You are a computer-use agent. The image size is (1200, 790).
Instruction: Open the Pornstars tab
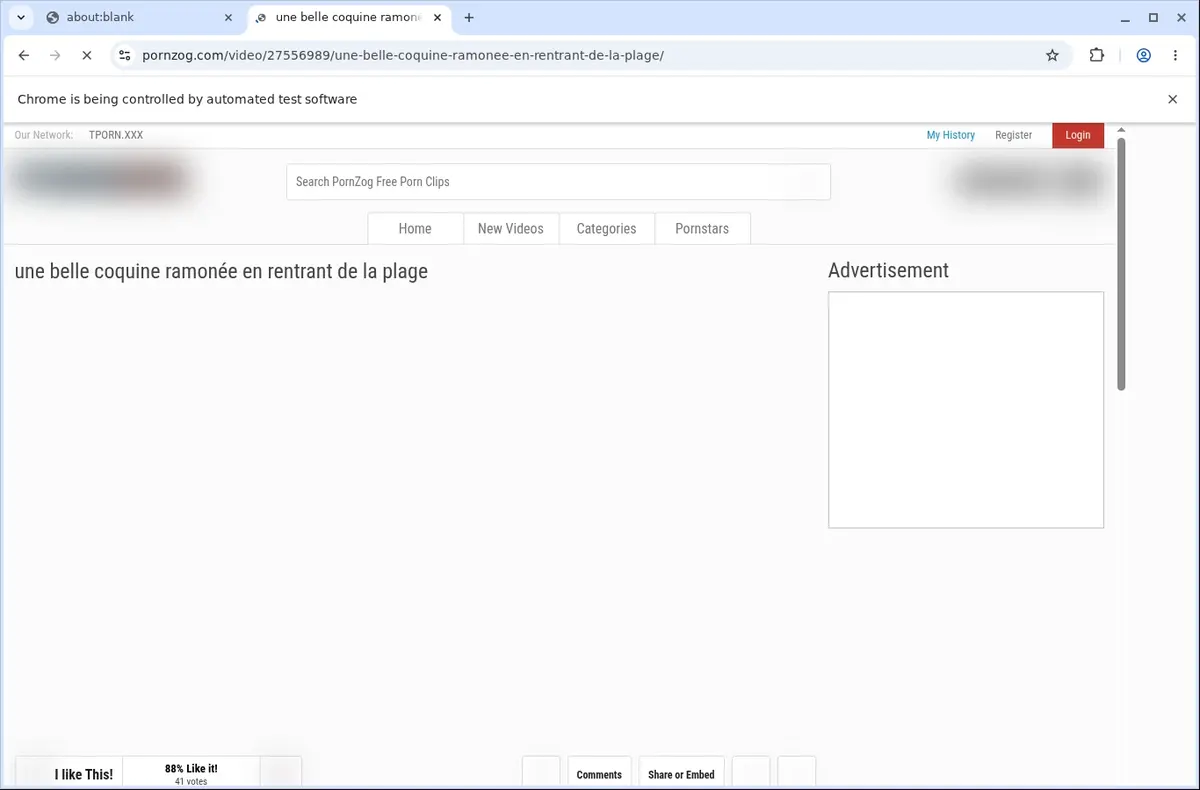[x=702, y=229]
